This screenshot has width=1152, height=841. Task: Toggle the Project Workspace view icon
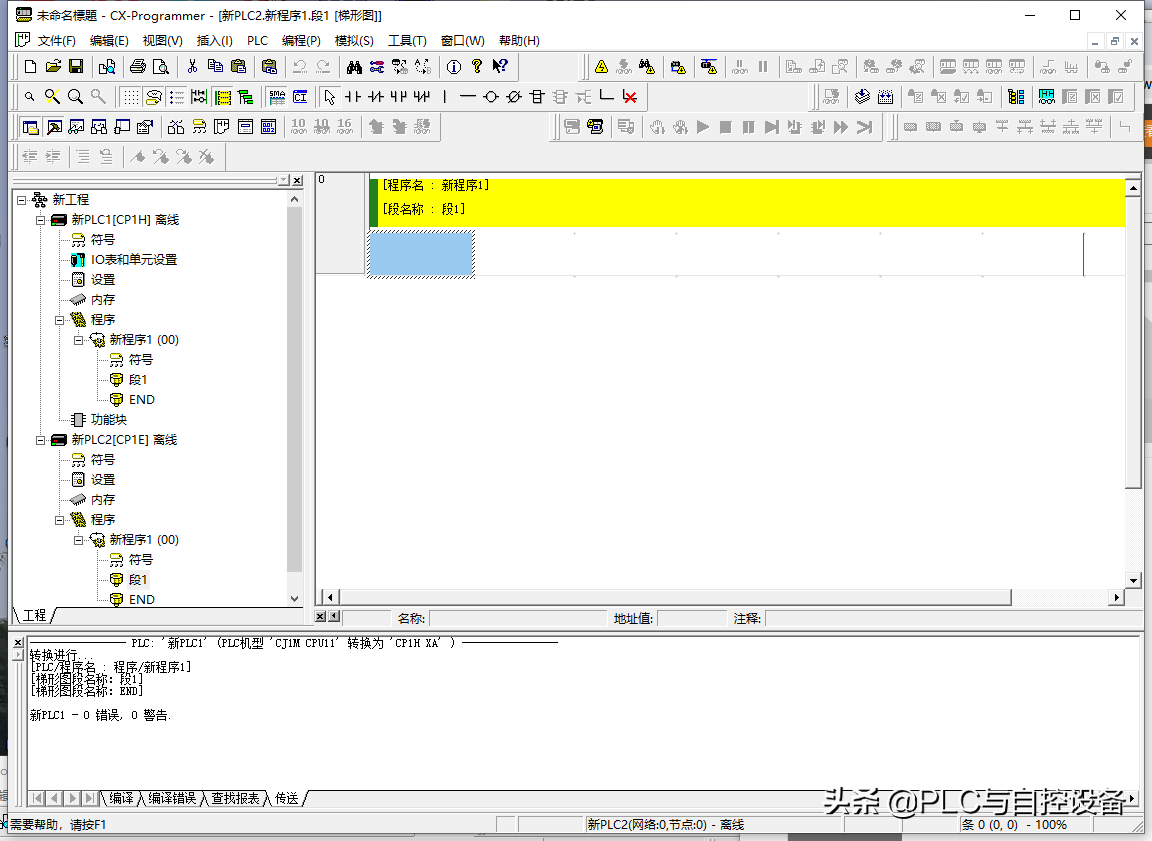coord(30,127)
